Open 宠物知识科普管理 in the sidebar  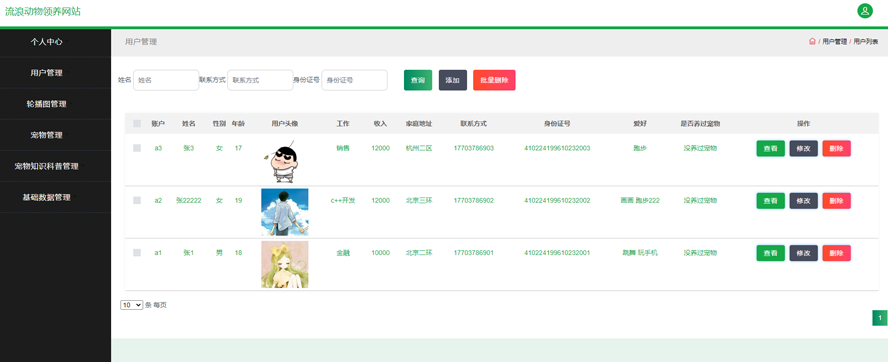pyautogui.click(x=46, y=167)
